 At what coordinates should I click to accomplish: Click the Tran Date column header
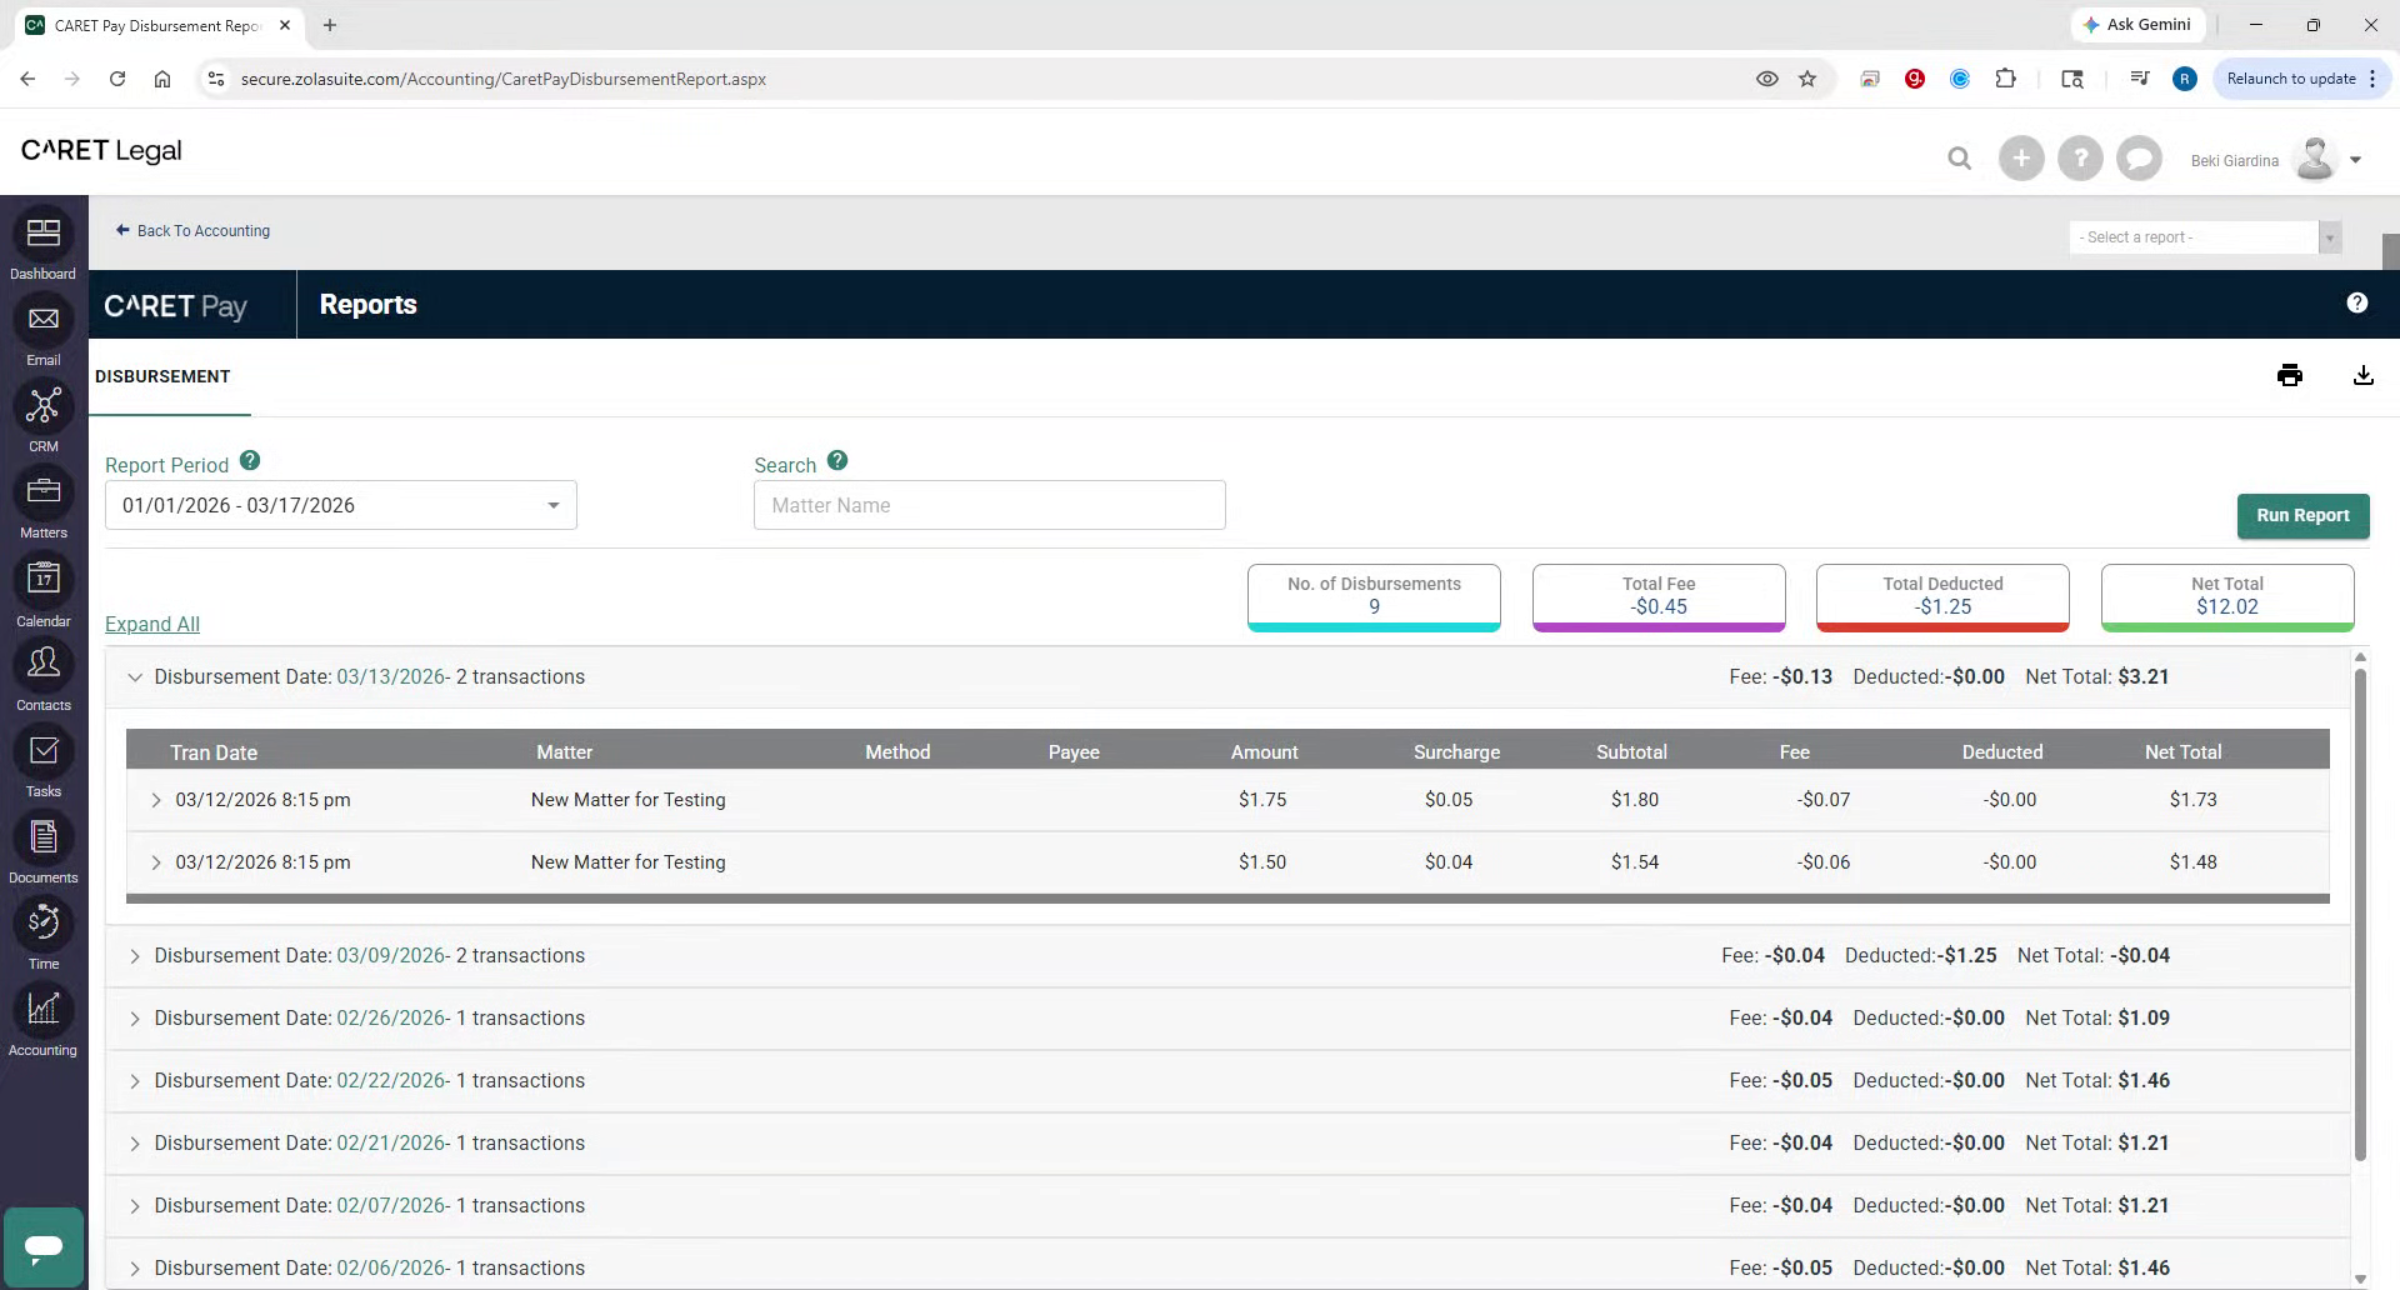click(x=214, y=752)
